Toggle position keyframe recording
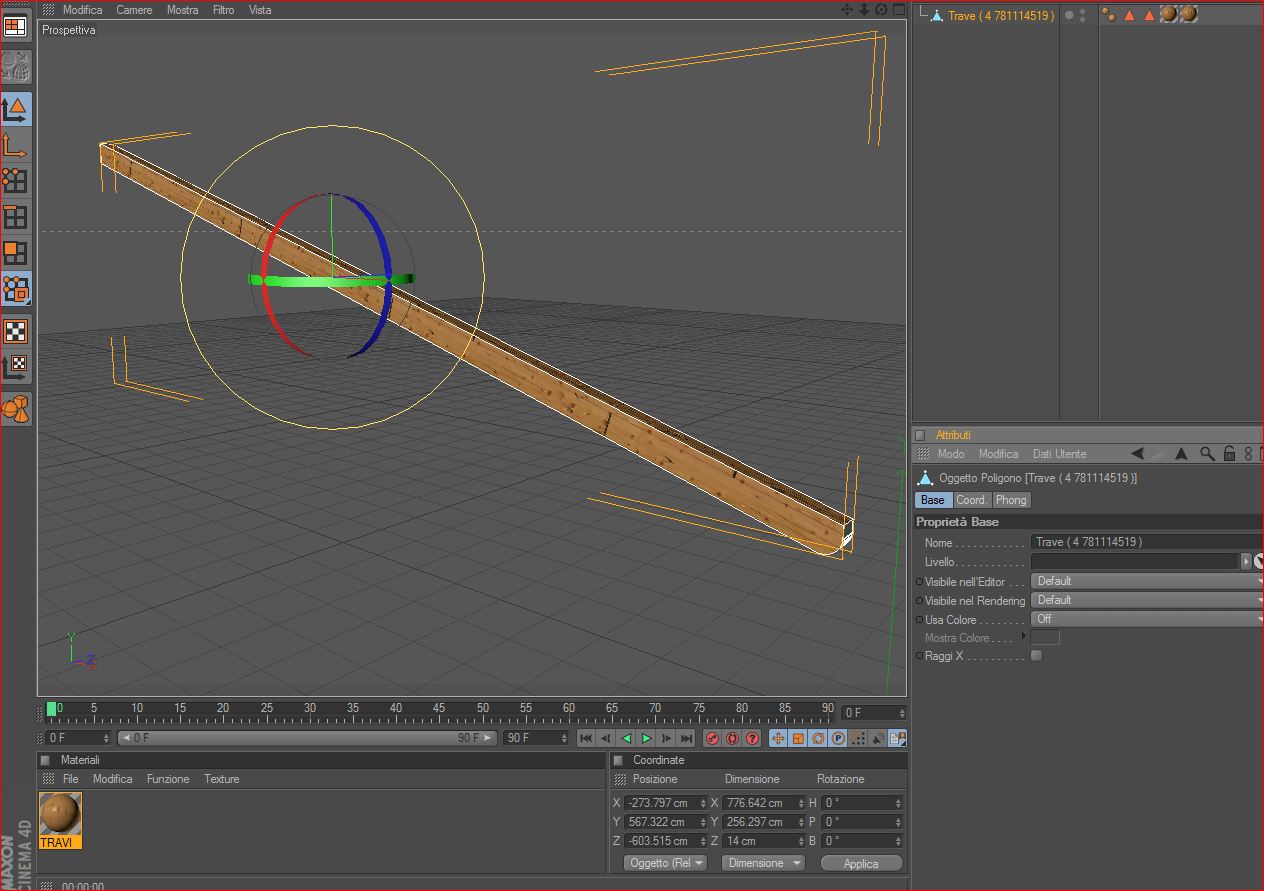The width and height of the screenshot is (1264, 891). [778, 738]
